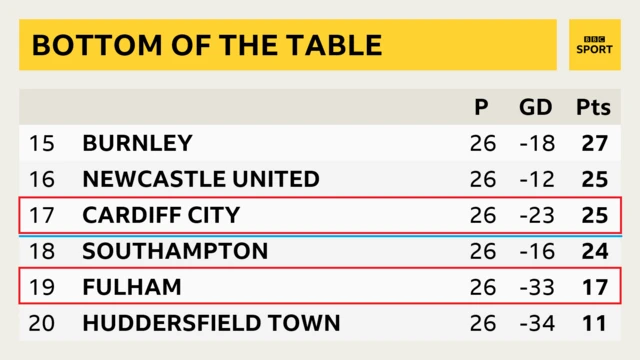Click the Bottom of the Table heading
The width and height of the screenshot is (640, 360).
[207, 45]
